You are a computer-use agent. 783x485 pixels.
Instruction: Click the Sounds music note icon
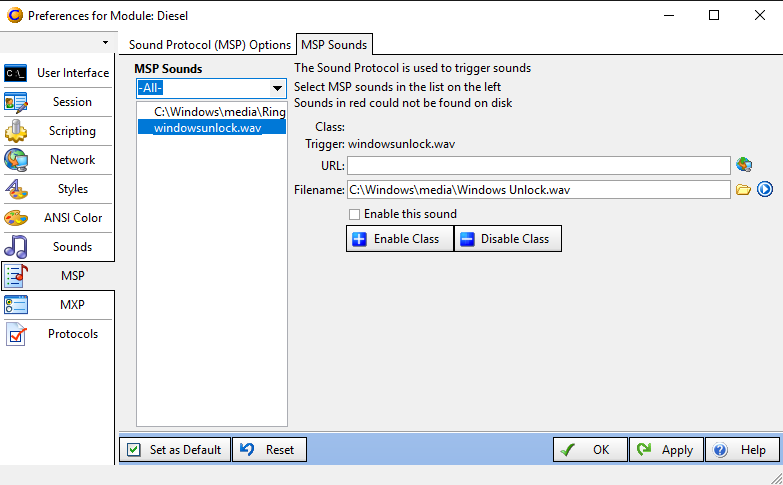(15, 247)
